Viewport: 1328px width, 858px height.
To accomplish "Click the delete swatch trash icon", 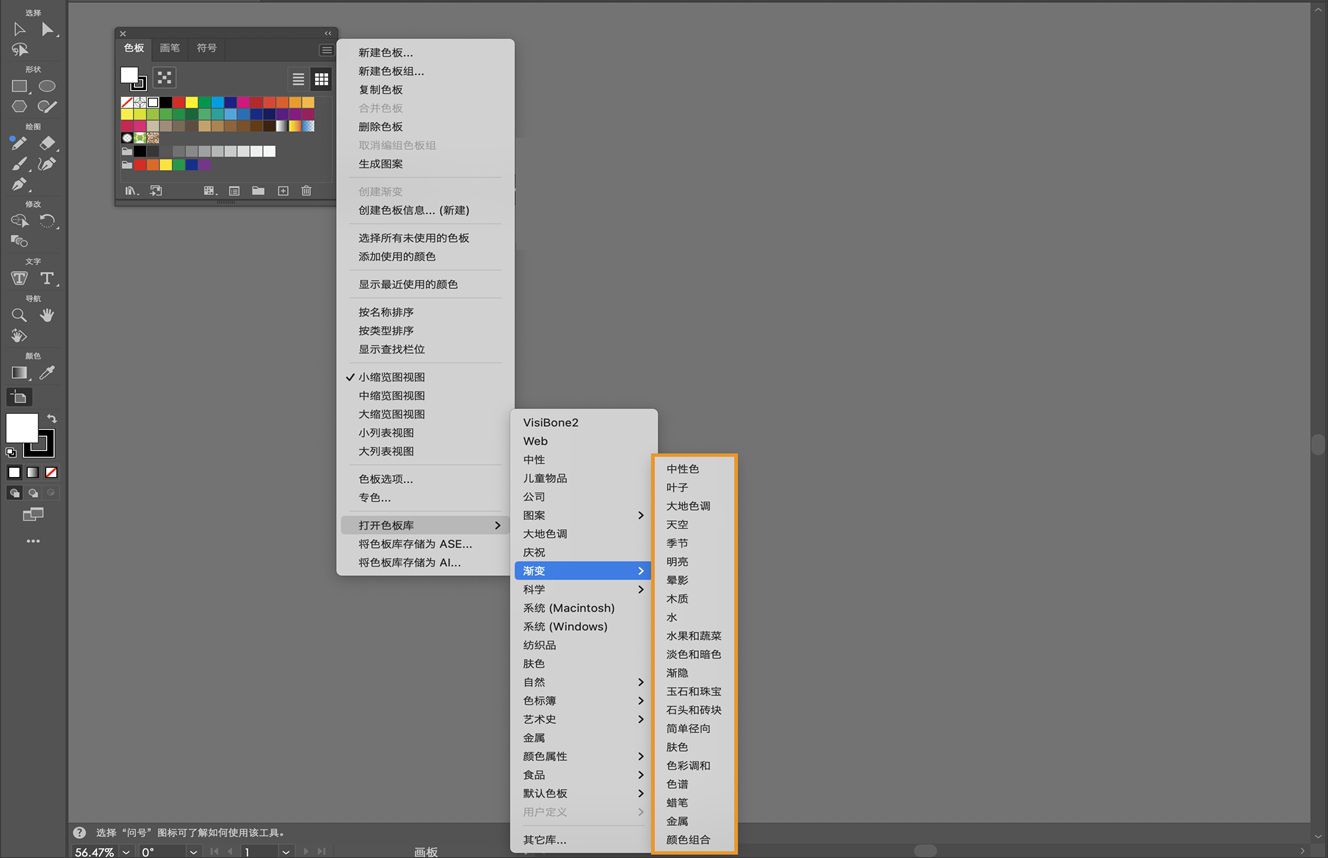I will click(306, 190).
